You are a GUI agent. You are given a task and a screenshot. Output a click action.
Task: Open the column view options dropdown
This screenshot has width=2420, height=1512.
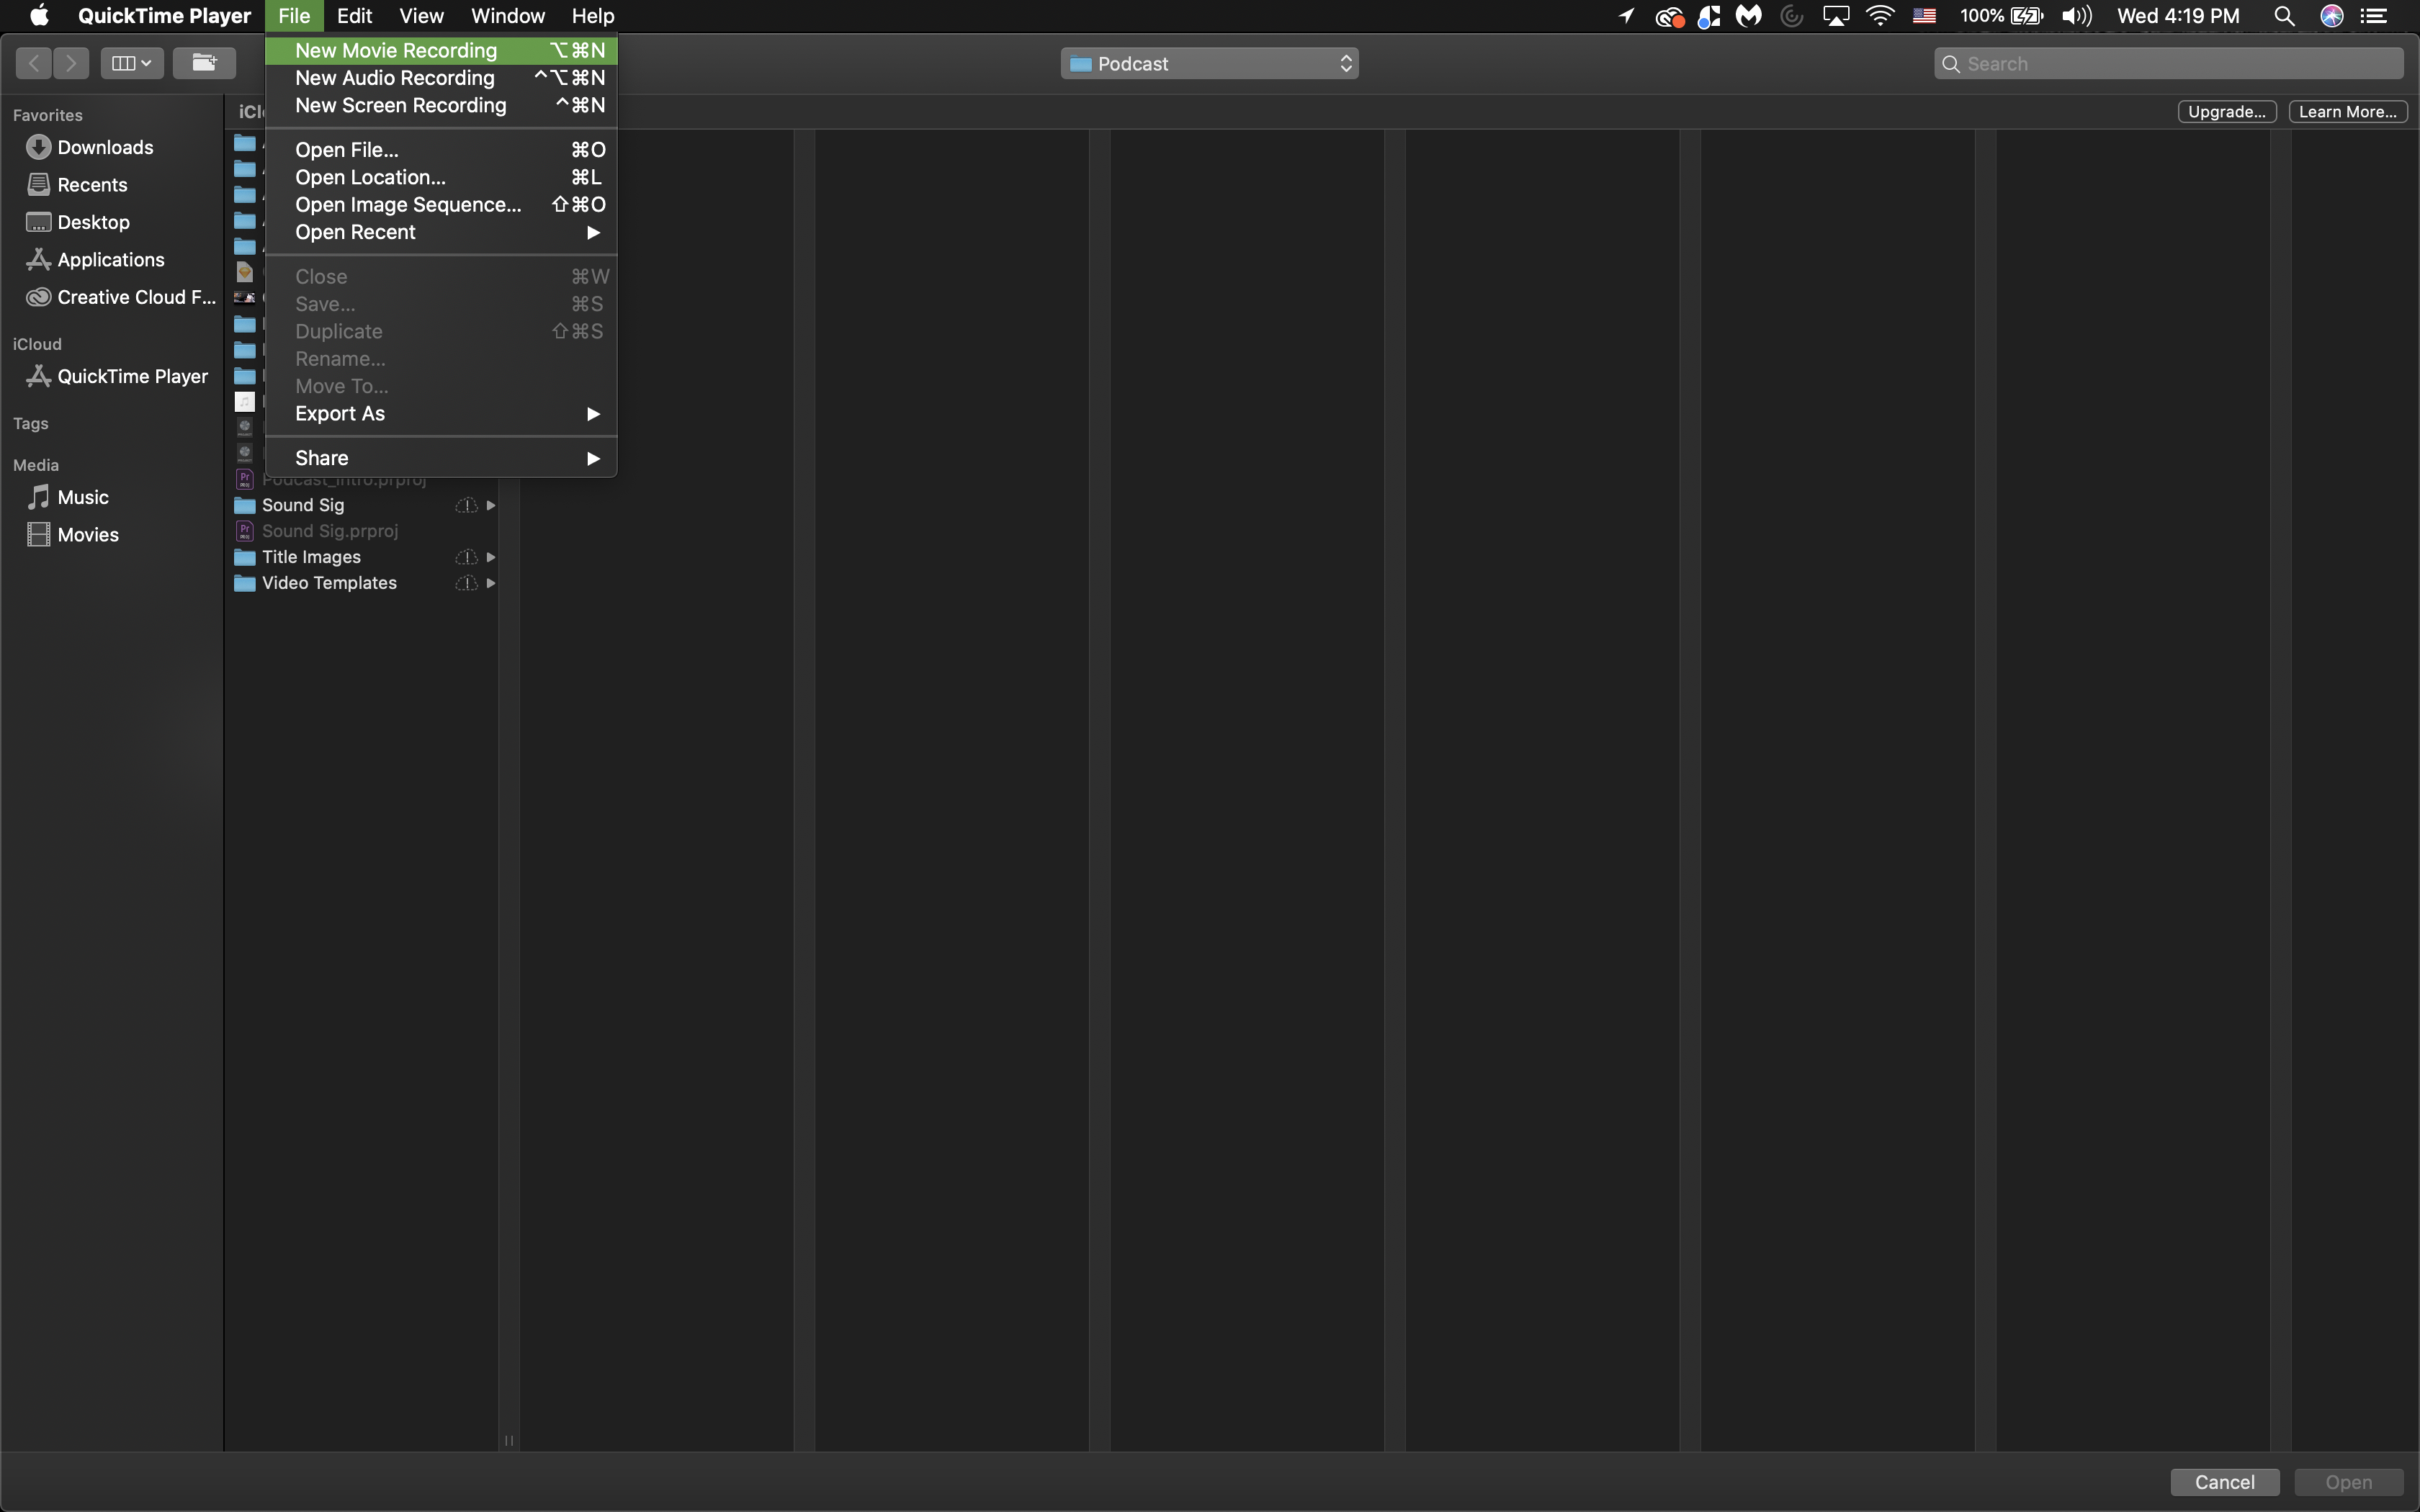131,63
